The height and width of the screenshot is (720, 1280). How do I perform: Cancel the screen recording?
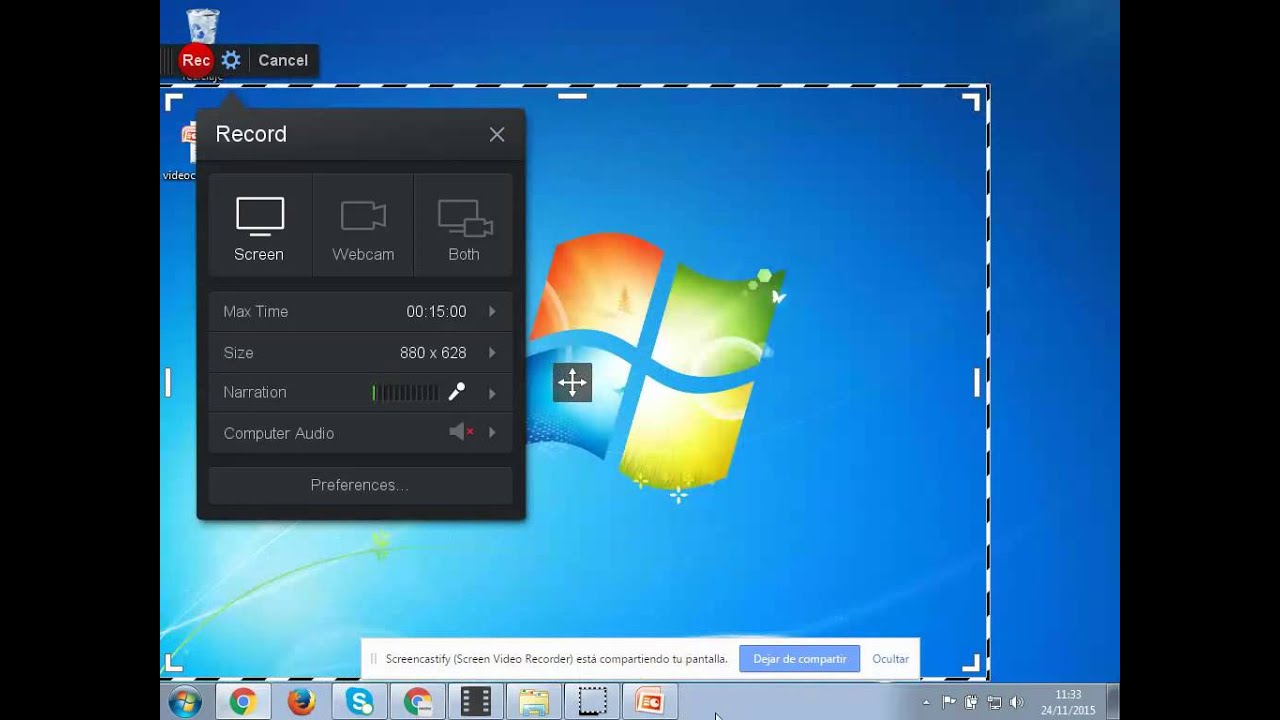pos(283,60)
